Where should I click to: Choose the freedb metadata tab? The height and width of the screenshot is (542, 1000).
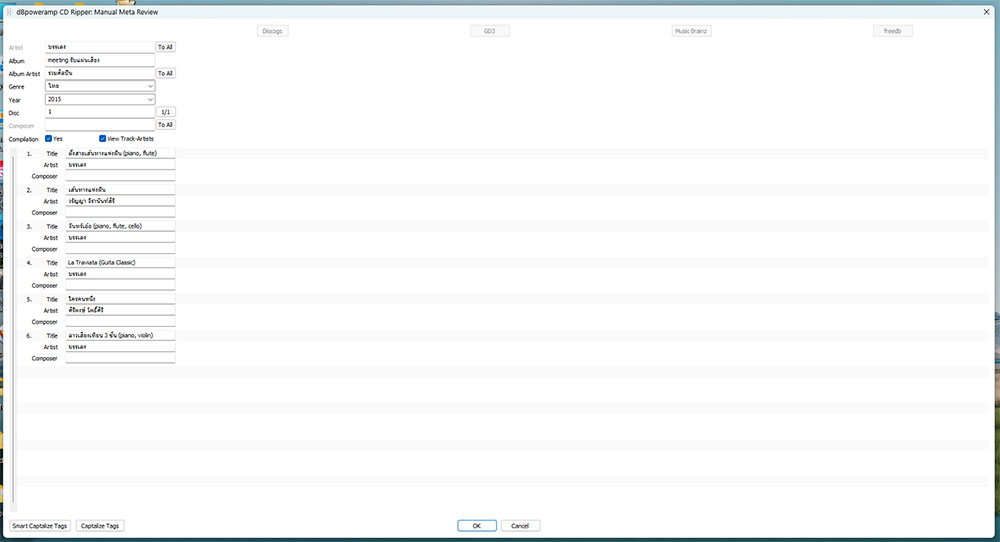point(893,31)
